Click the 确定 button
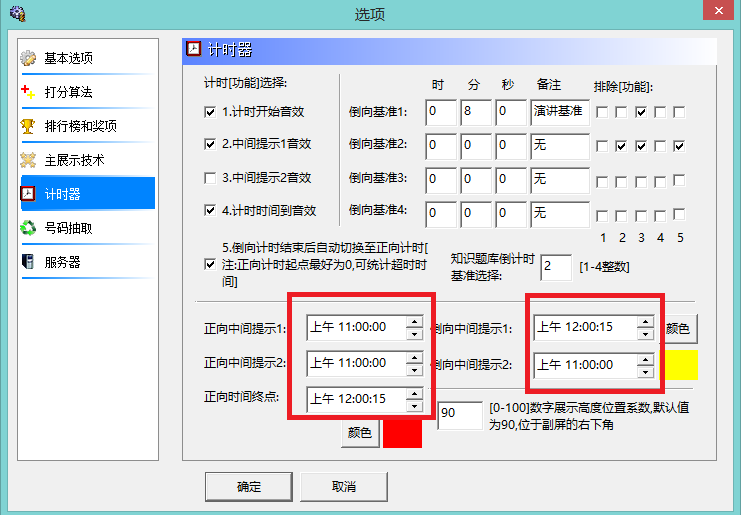741x515 pixels. pos(249,487)
